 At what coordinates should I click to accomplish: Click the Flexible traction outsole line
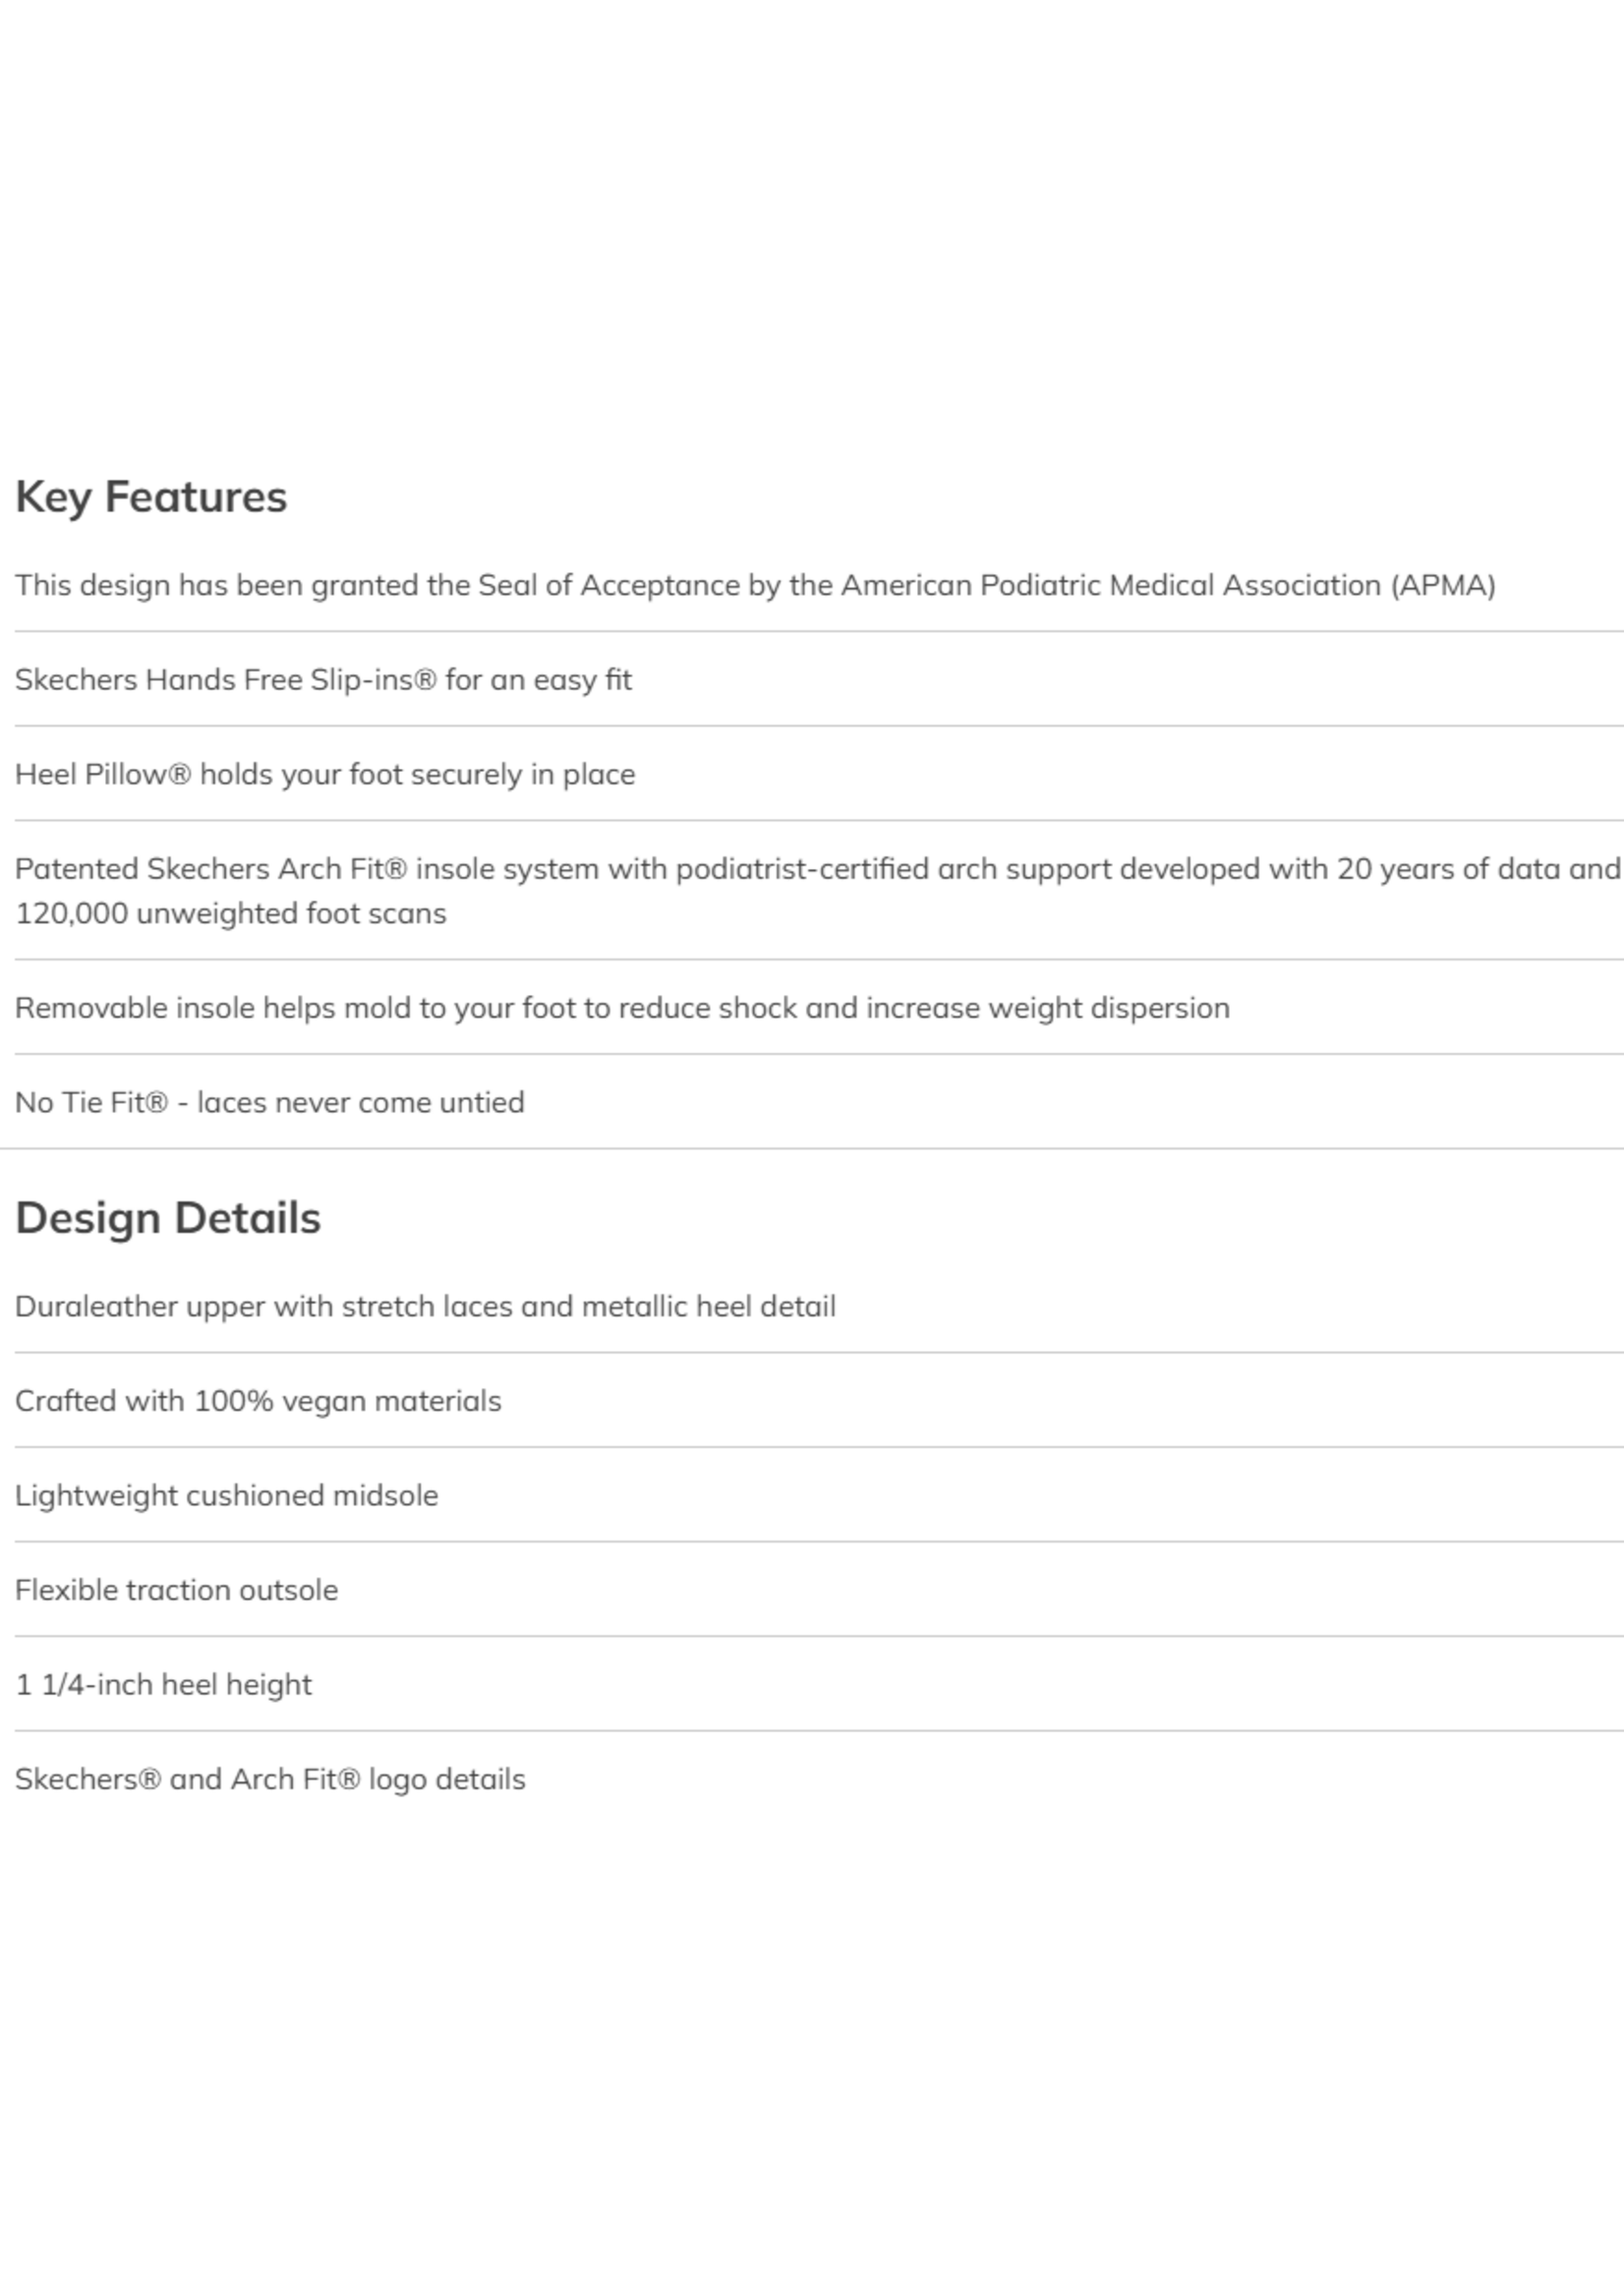176,1590
